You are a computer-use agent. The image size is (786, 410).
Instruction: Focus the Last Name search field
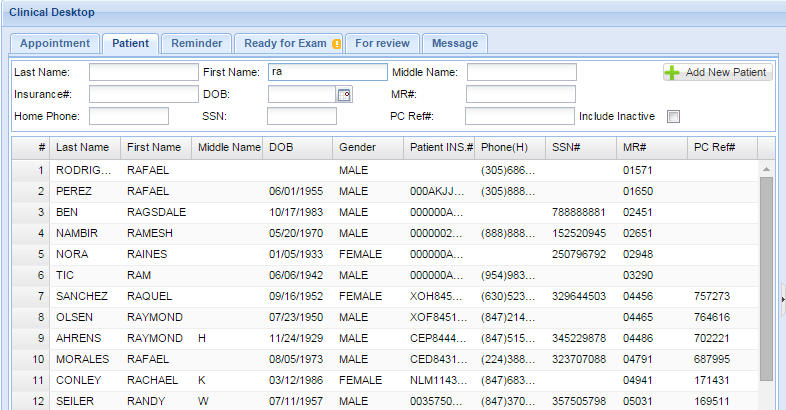(x=144, y=72)
